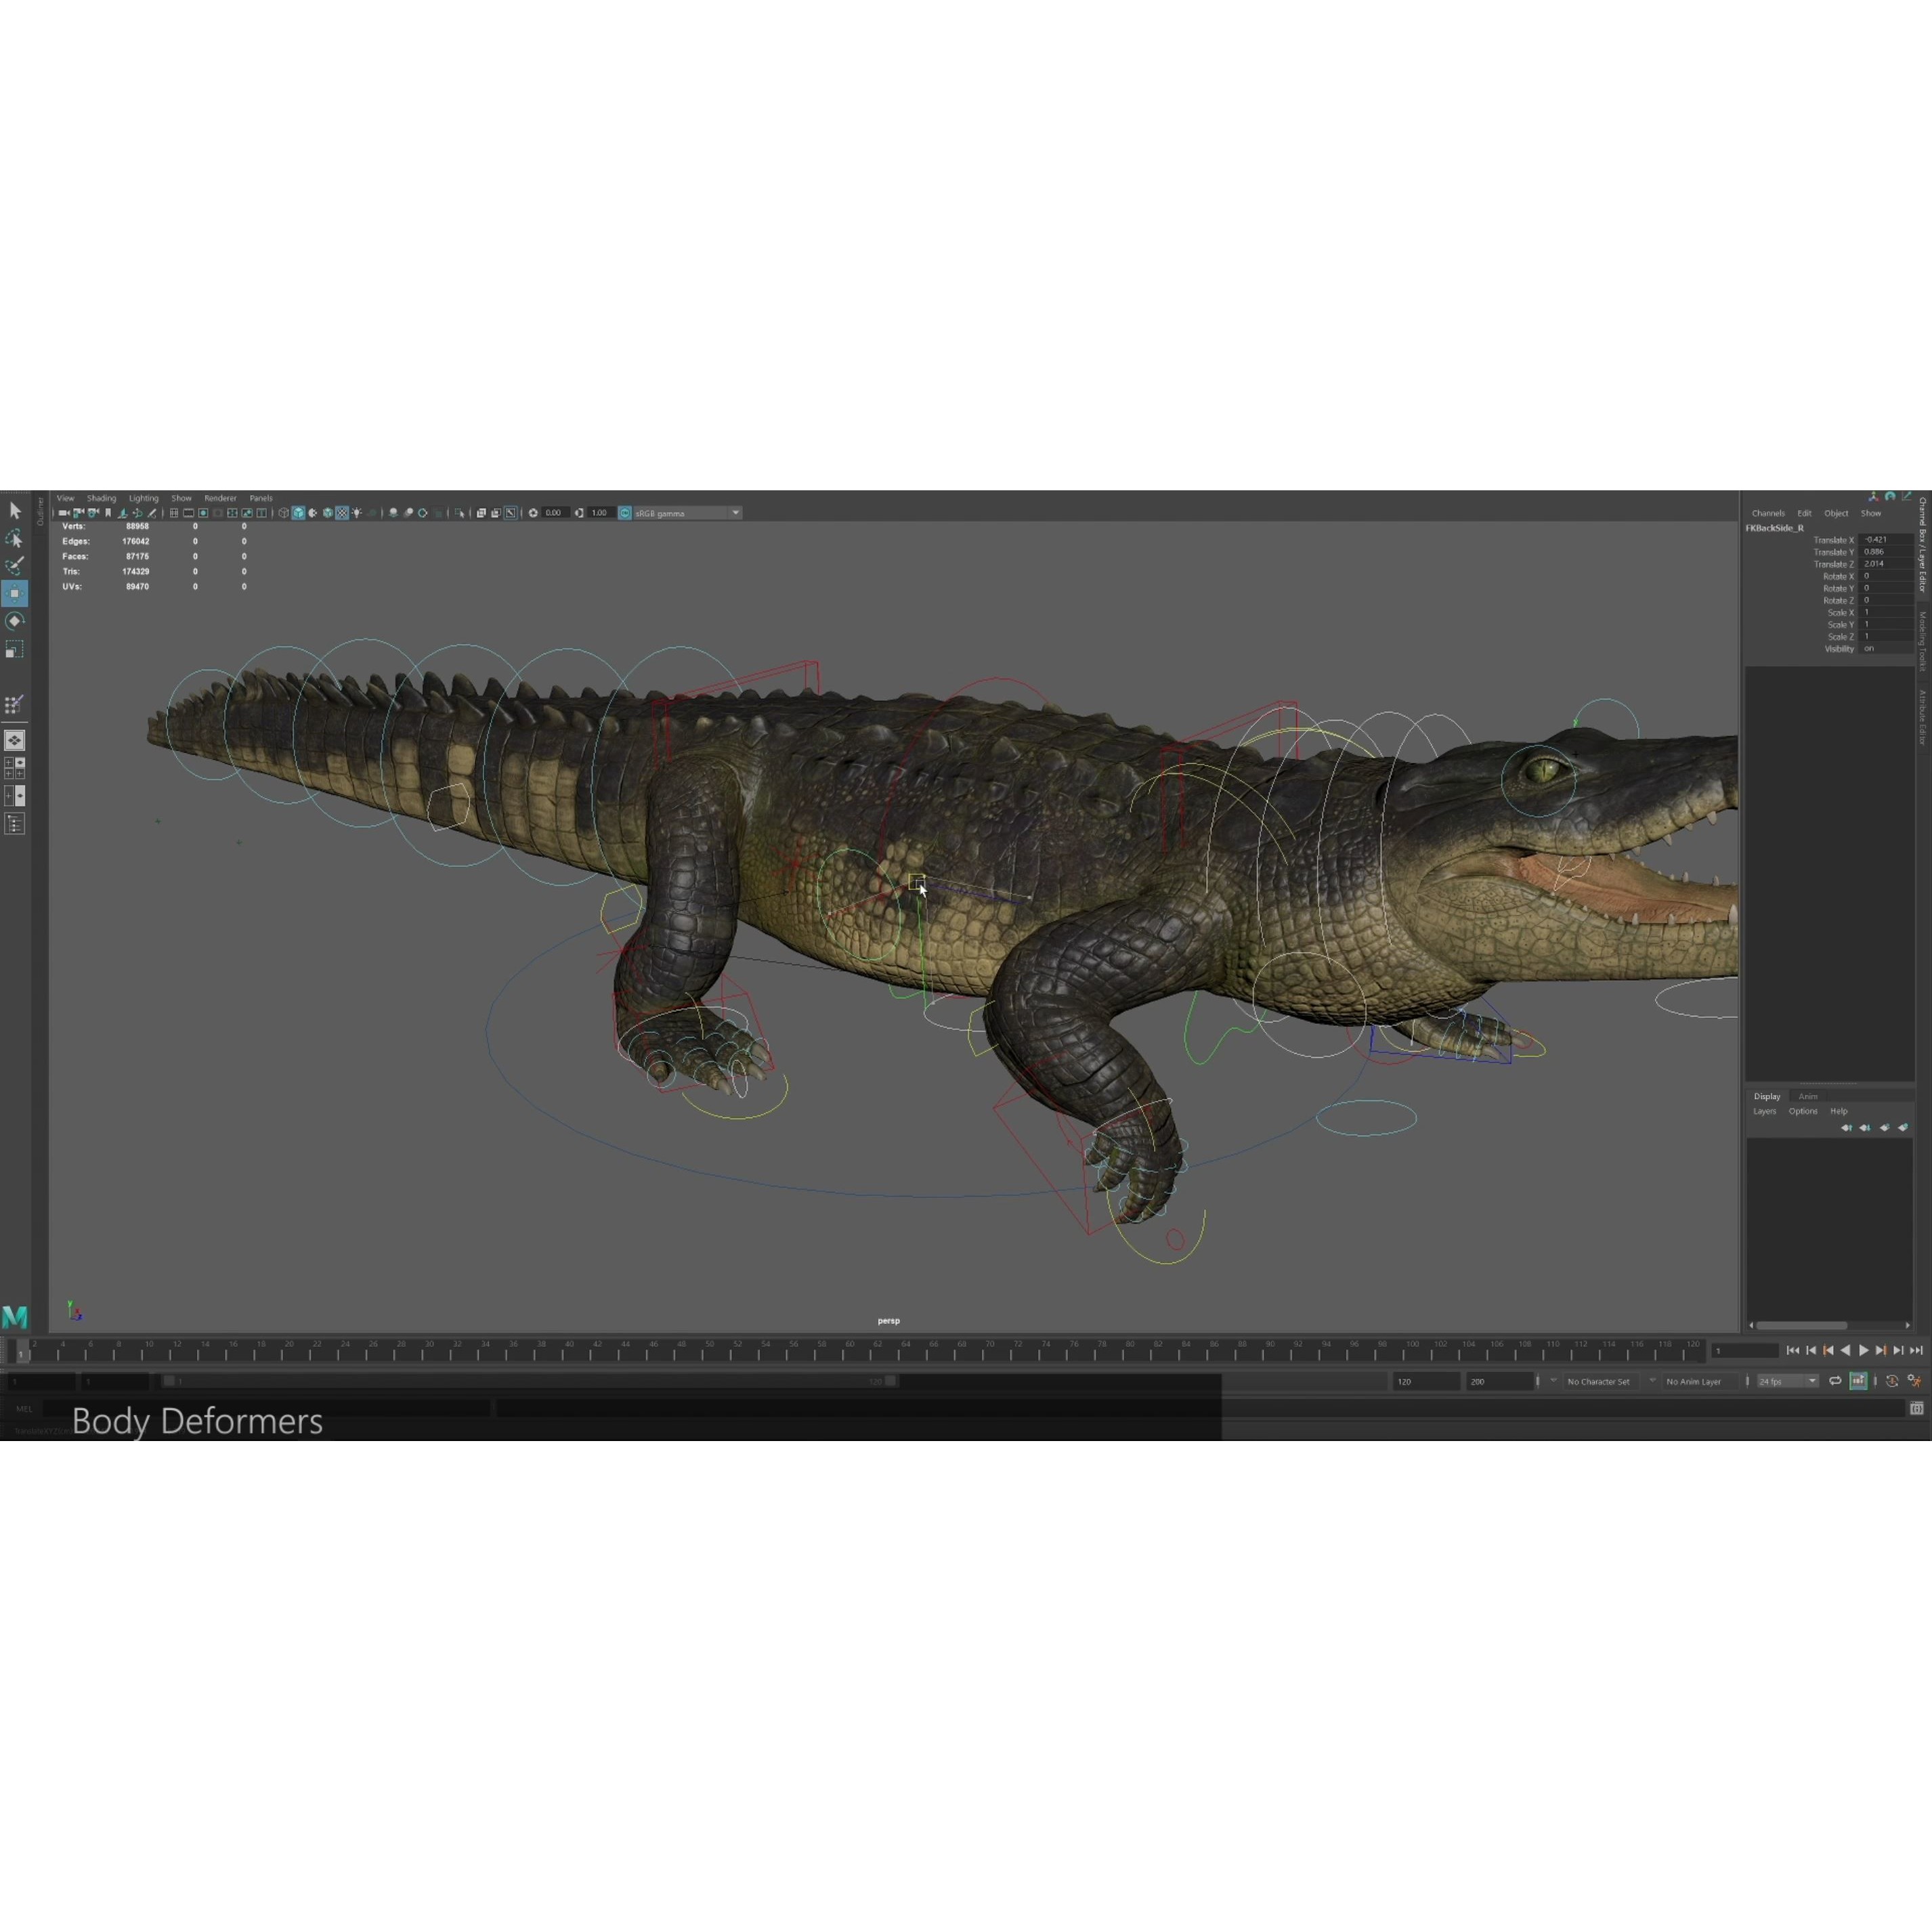Pick the Rotate tool in toolbox
Viewport: 1932px width, 1932px height.
15,621
